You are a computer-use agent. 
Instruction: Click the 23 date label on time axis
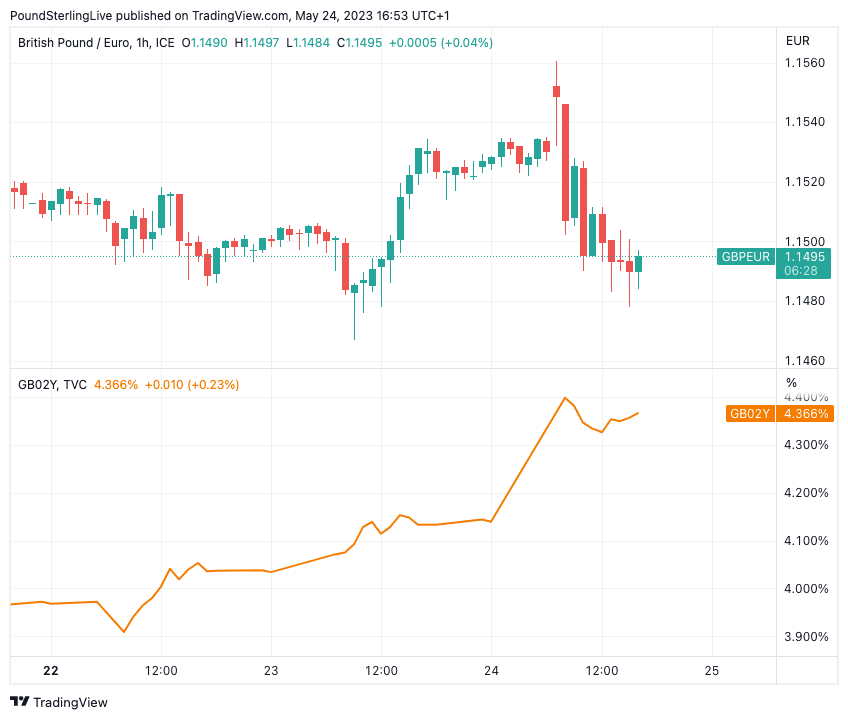[x=271, y=670]
